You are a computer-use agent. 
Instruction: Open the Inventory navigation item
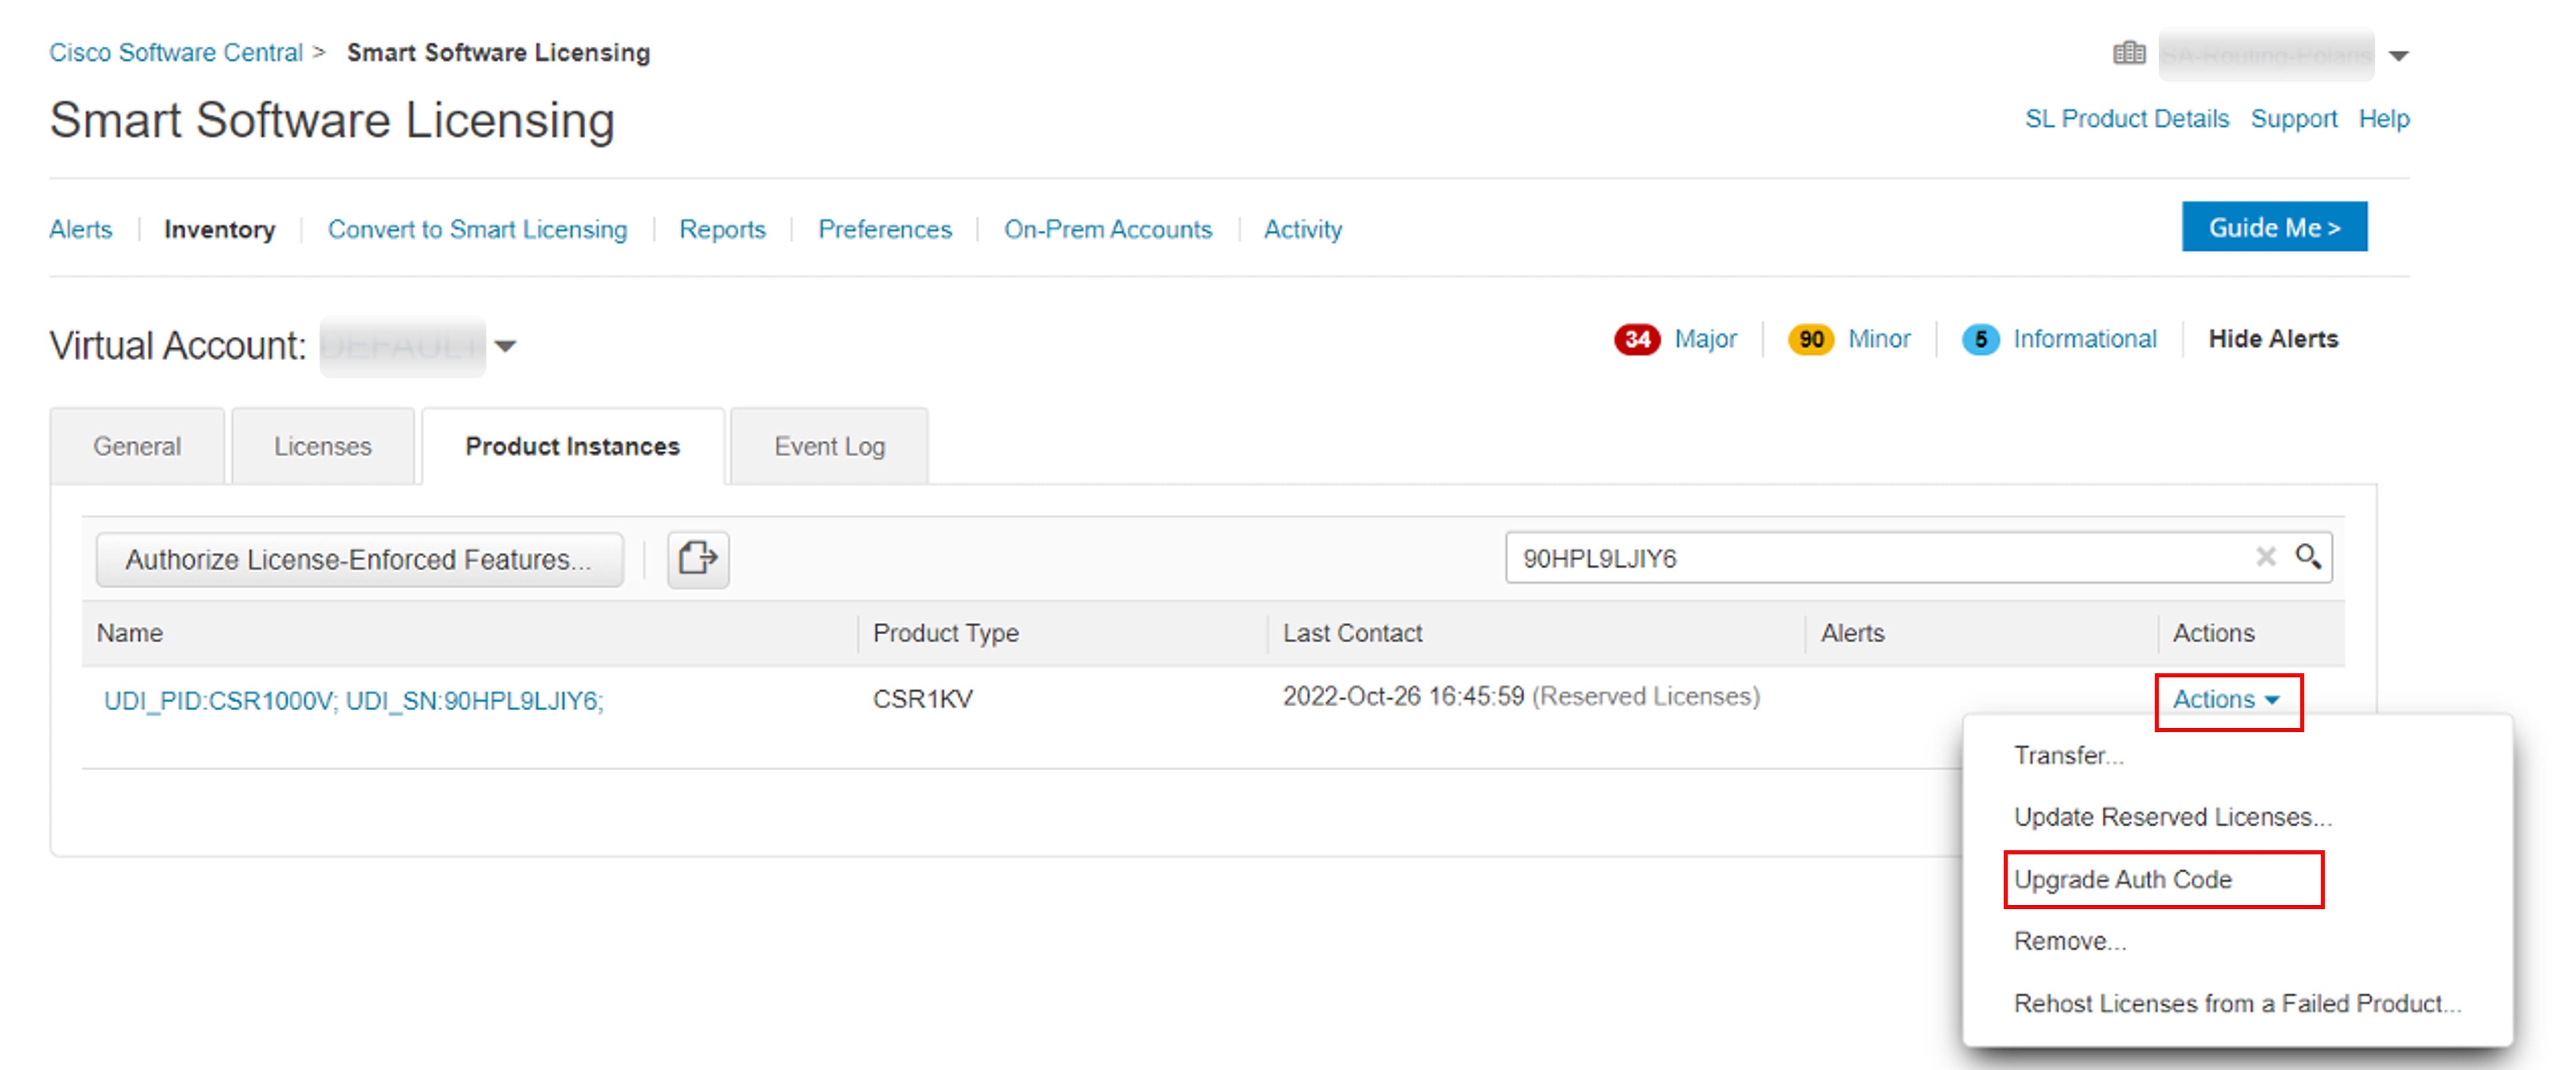[219, 229]
